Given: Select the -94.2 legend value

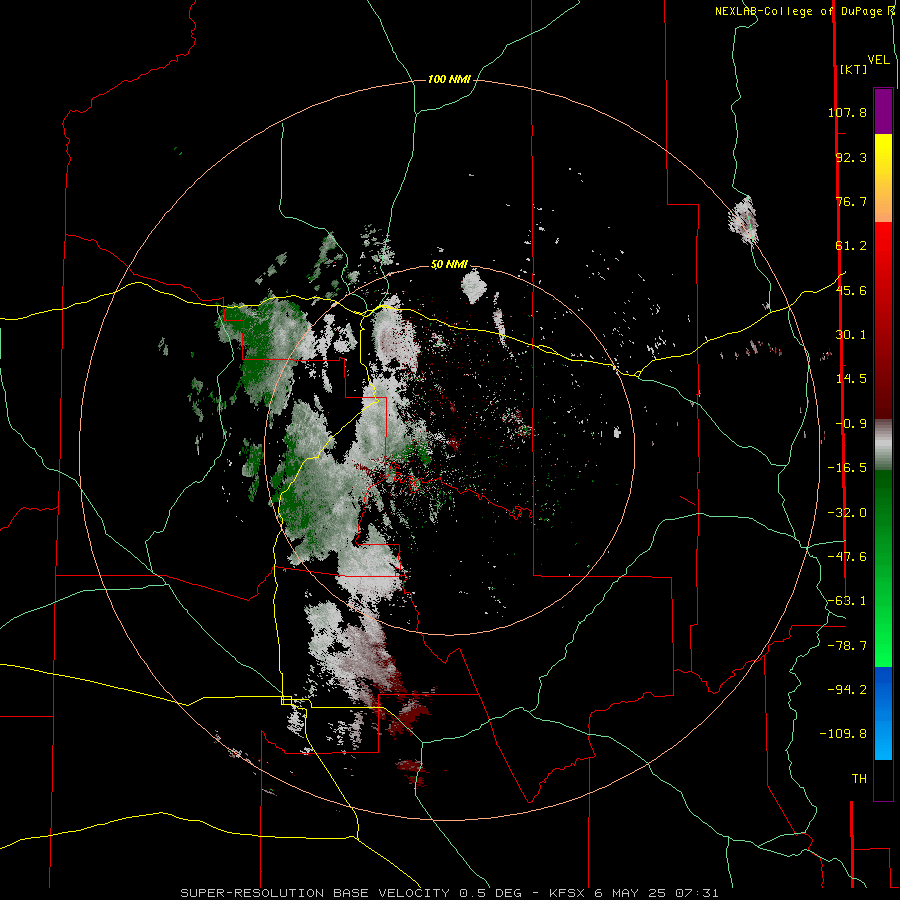Looking at the screenshot, I should (x=847, y=689).
